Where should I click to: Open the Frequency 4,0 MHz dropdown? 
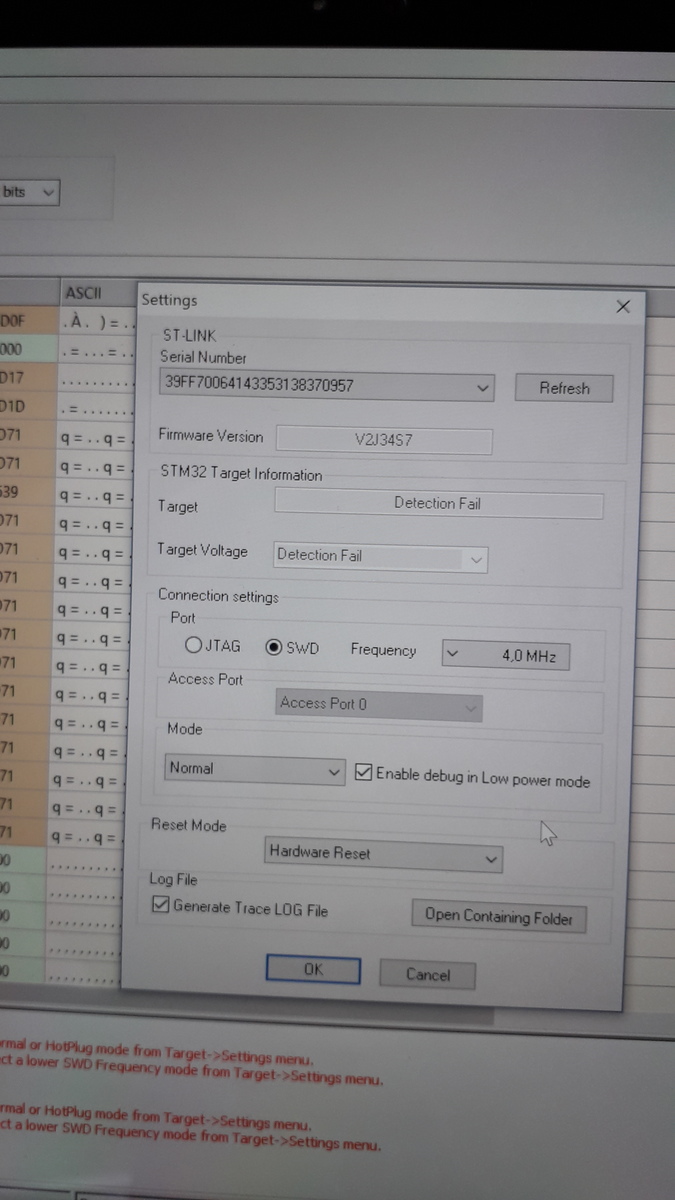(x=506, y=655)
